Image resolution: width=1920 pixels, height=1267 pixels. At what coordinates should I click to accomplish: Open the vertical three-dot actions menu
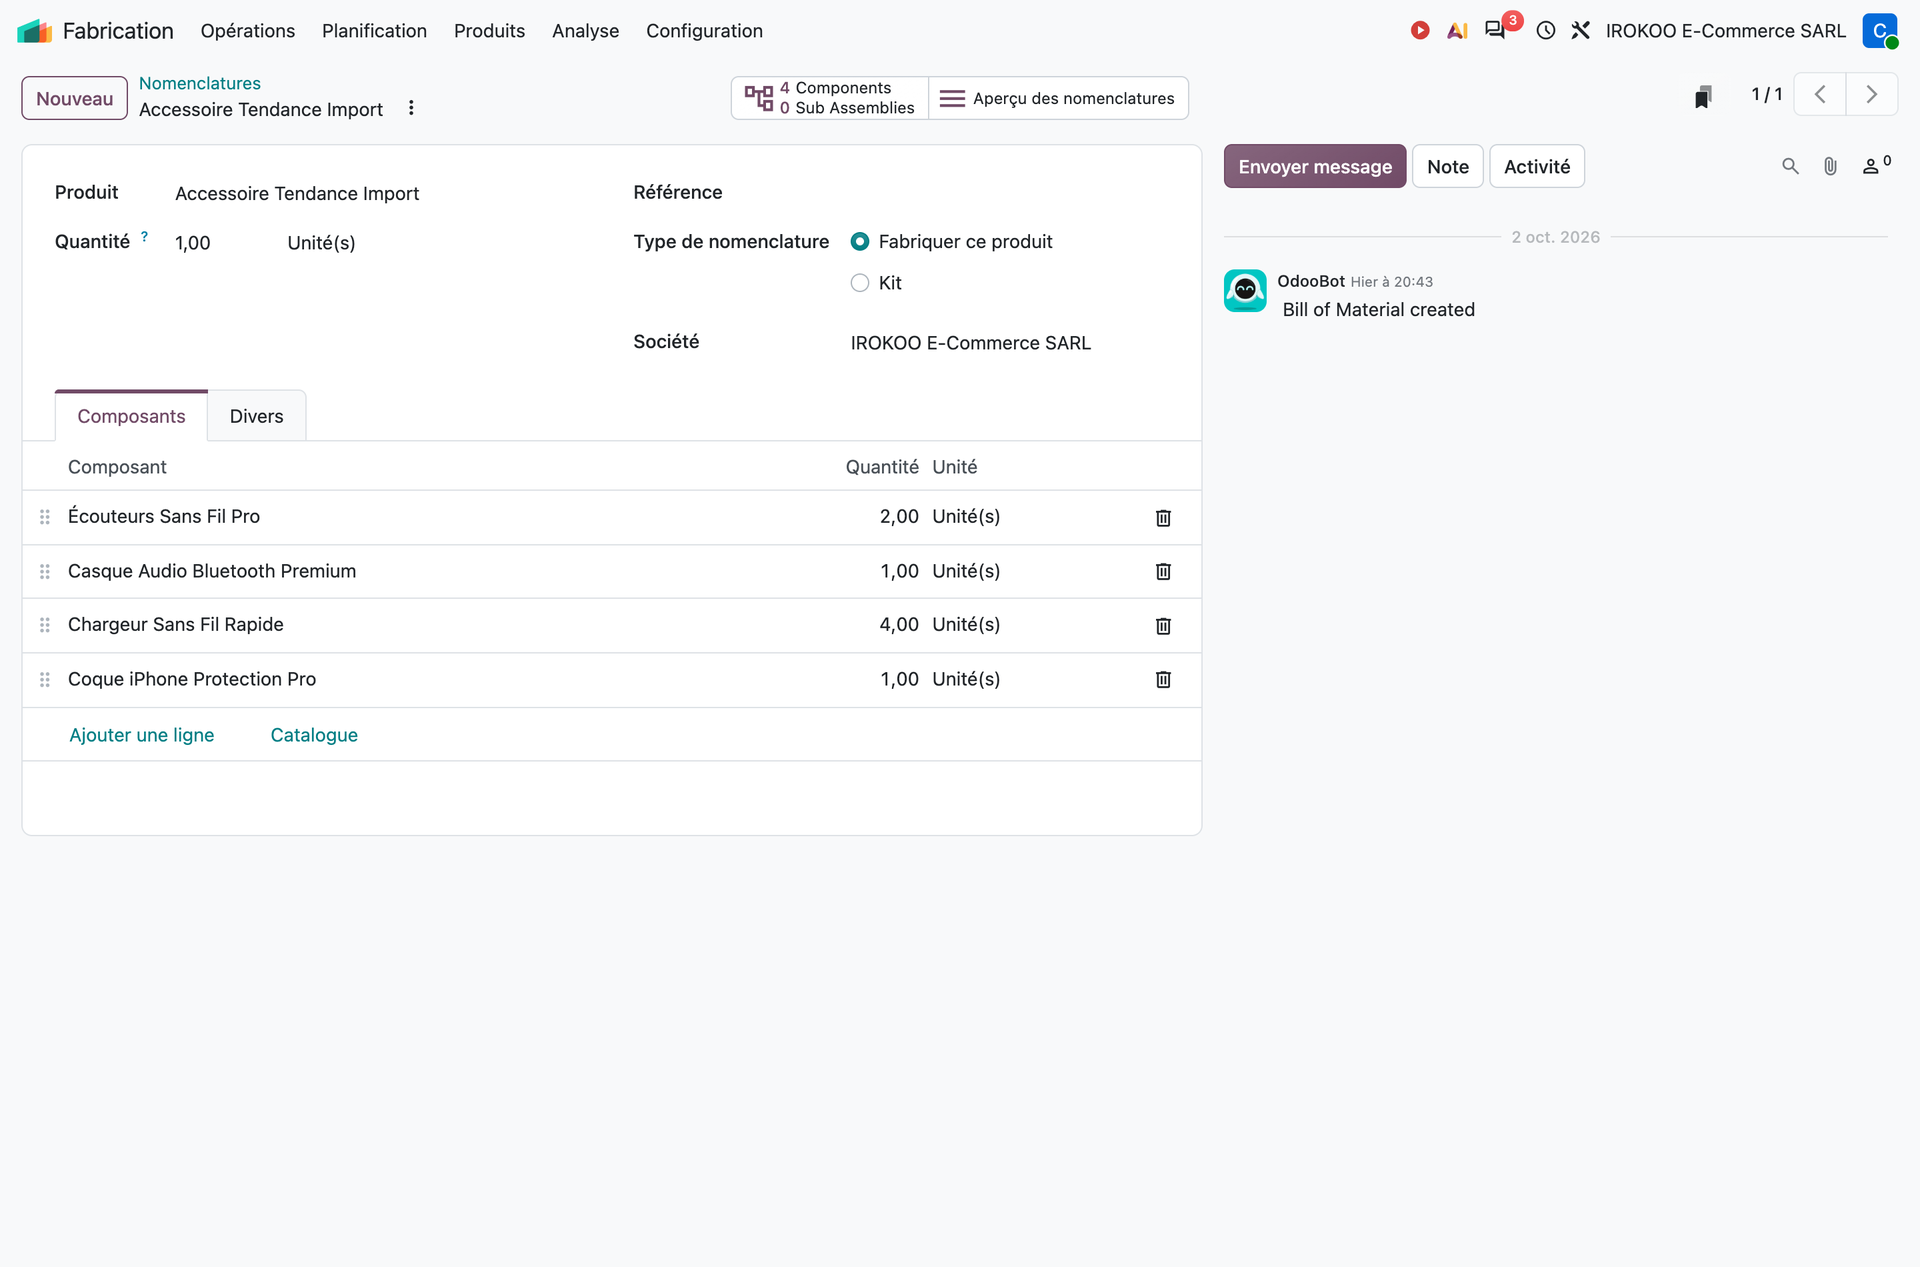coord(411,108)
